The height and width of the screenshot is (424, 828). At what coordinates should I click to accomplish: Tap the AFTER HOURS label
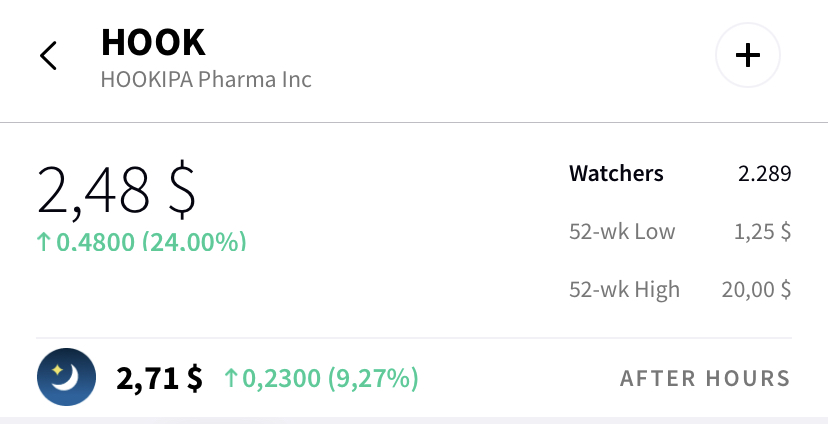[x=705, y=378]
